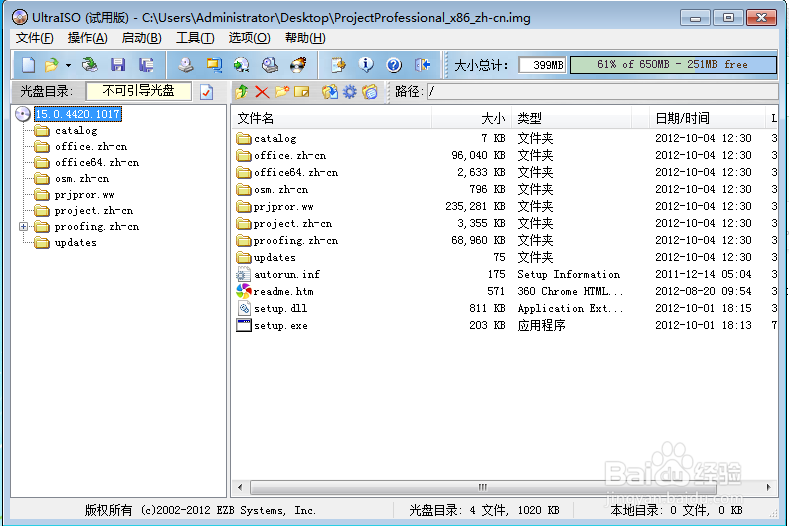789x526 pixels.
Task: Click the Make CD/DVD image icon
Action: click(186, 65)
